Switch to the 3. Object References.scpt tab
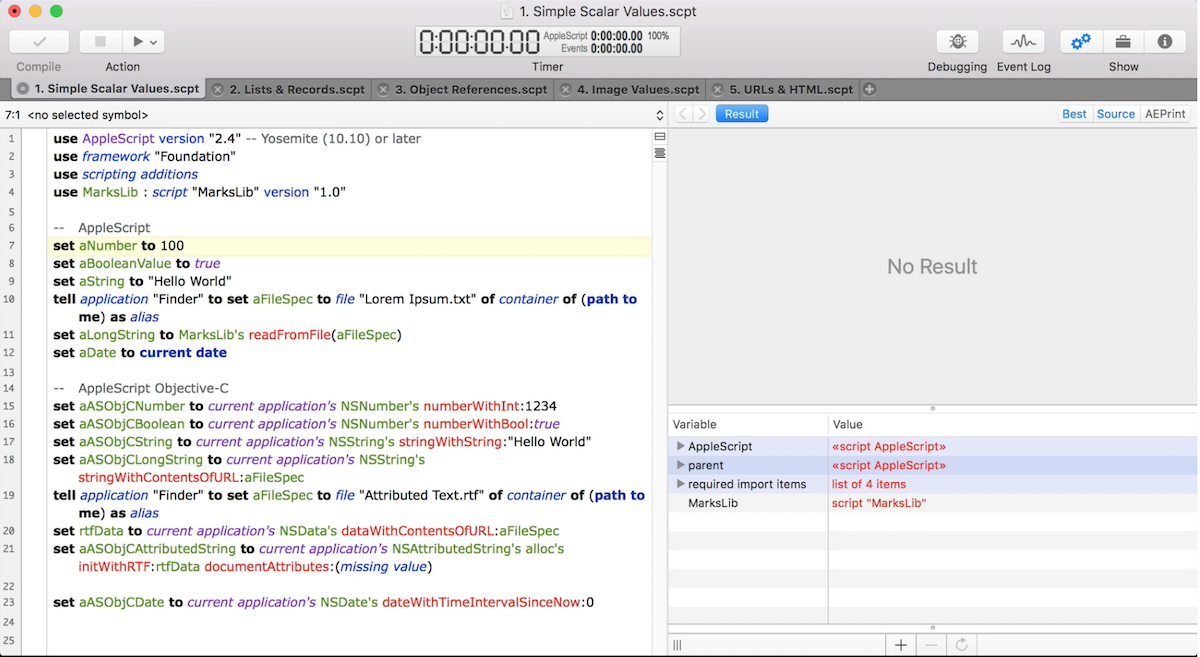 point(471,89)
